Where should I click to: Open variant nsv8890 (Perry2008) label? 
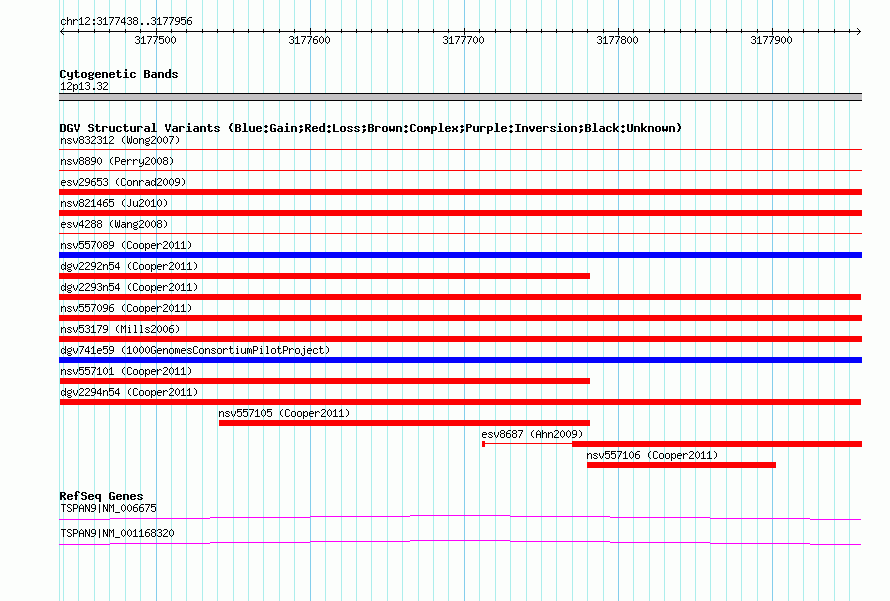[117, 161]
